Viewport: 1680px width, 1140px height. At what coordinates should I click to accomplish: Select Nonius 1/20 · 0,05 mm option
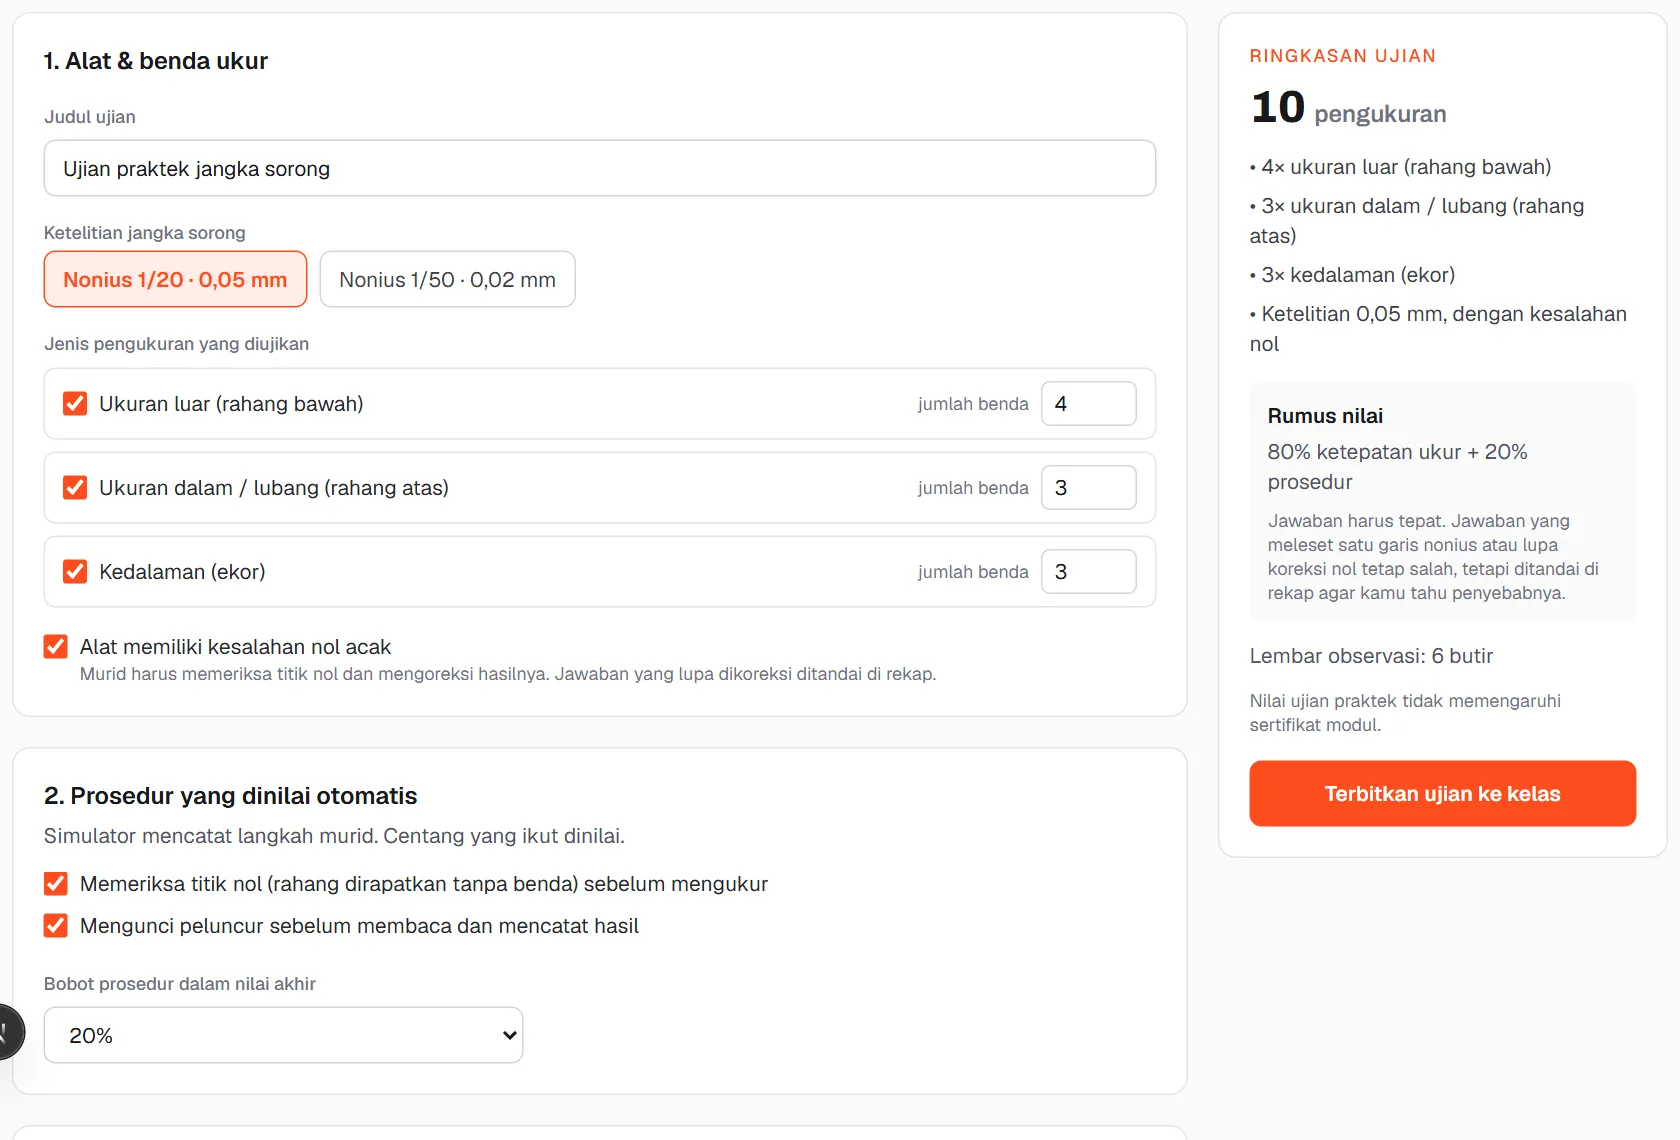point(175,279)
